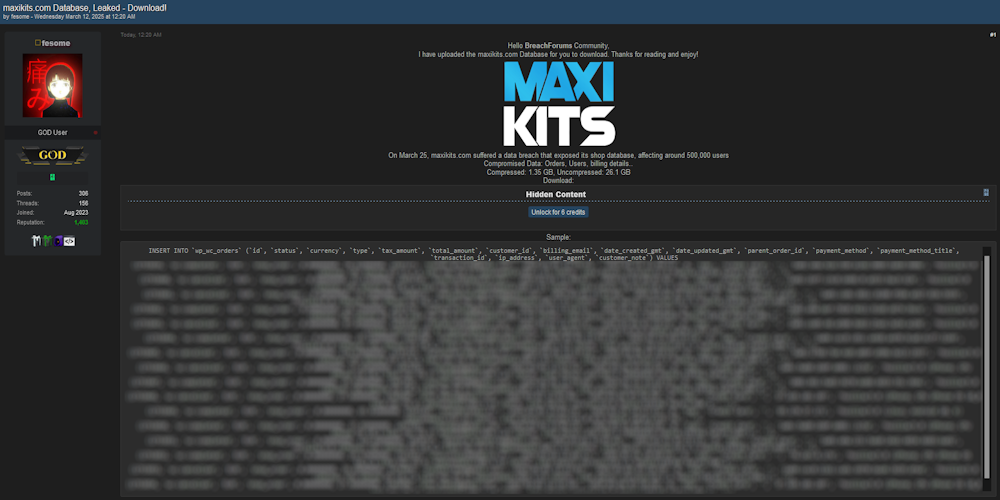Click the green award icon
This screenshot has width=1000, height=500.
[46, 241]
